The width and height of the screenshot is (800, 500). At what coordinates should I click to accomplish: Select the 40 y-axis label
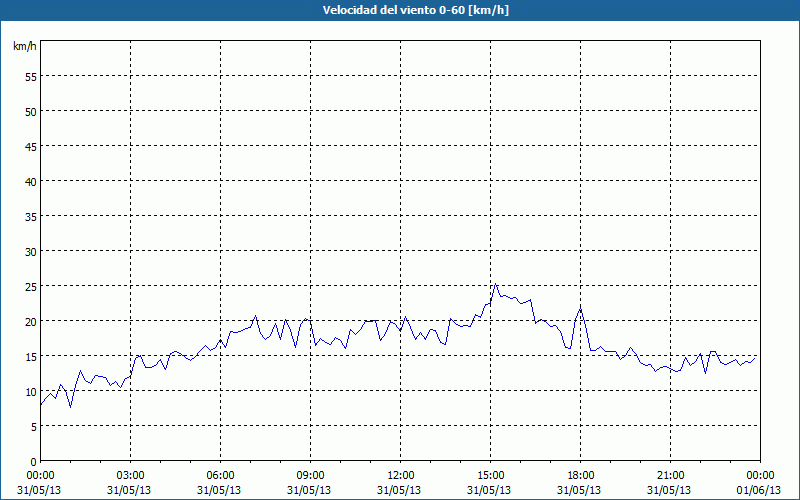click(x=31, y=182)
